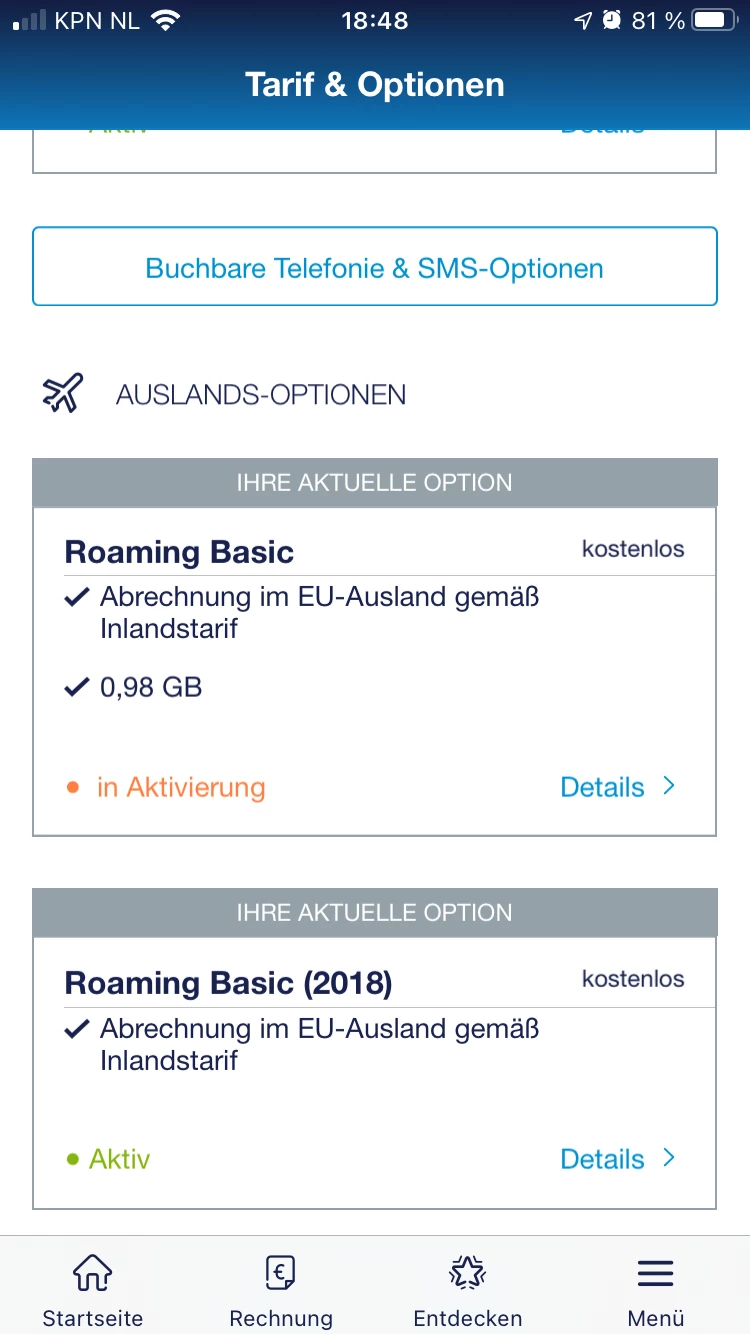Tap the alarm clock status icon

(x=612, y=20)
